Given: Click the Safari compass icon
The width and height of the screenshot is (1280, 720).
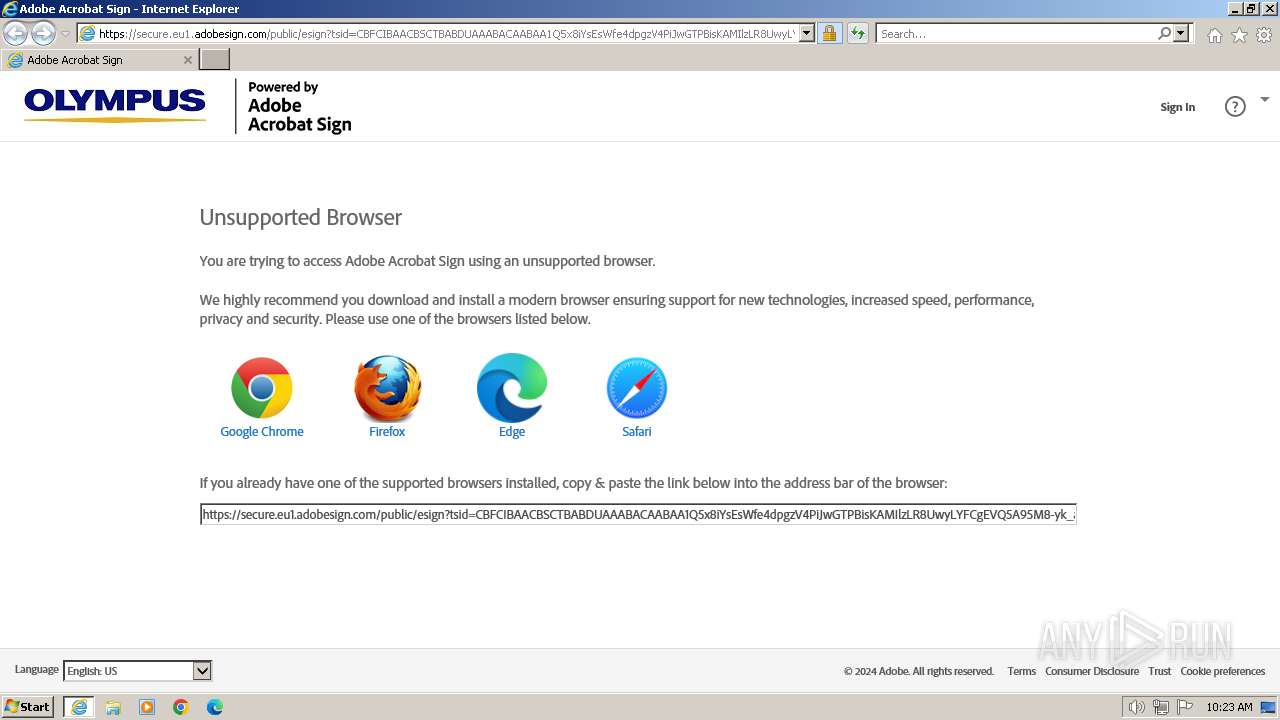Looking at the screenshot, I should pos(637,387).
